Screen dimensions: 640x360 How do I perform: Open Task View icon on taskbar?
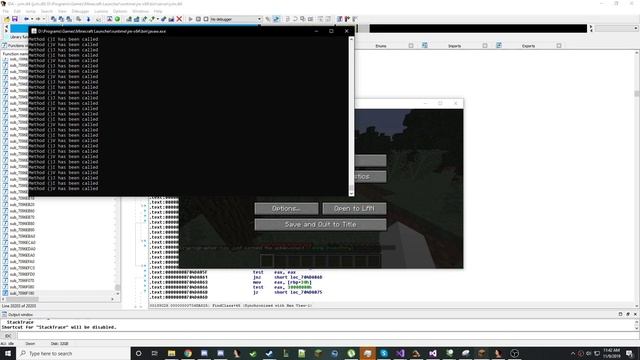(x=155, y=353)
